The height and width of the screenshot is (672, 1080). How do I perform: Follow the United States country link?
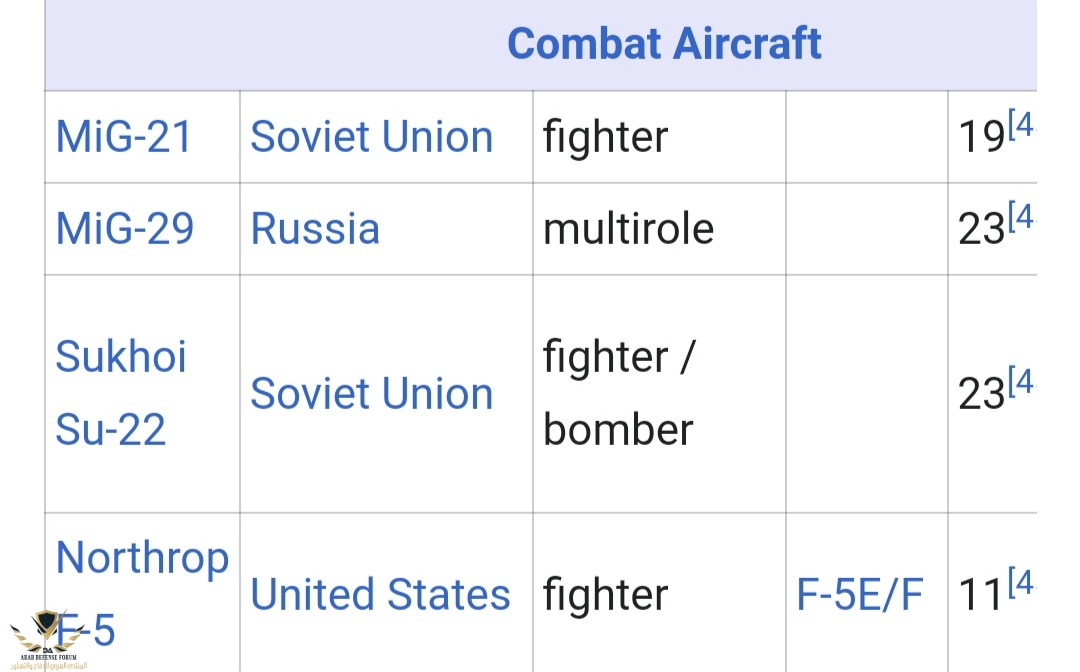tap(380, 595)
